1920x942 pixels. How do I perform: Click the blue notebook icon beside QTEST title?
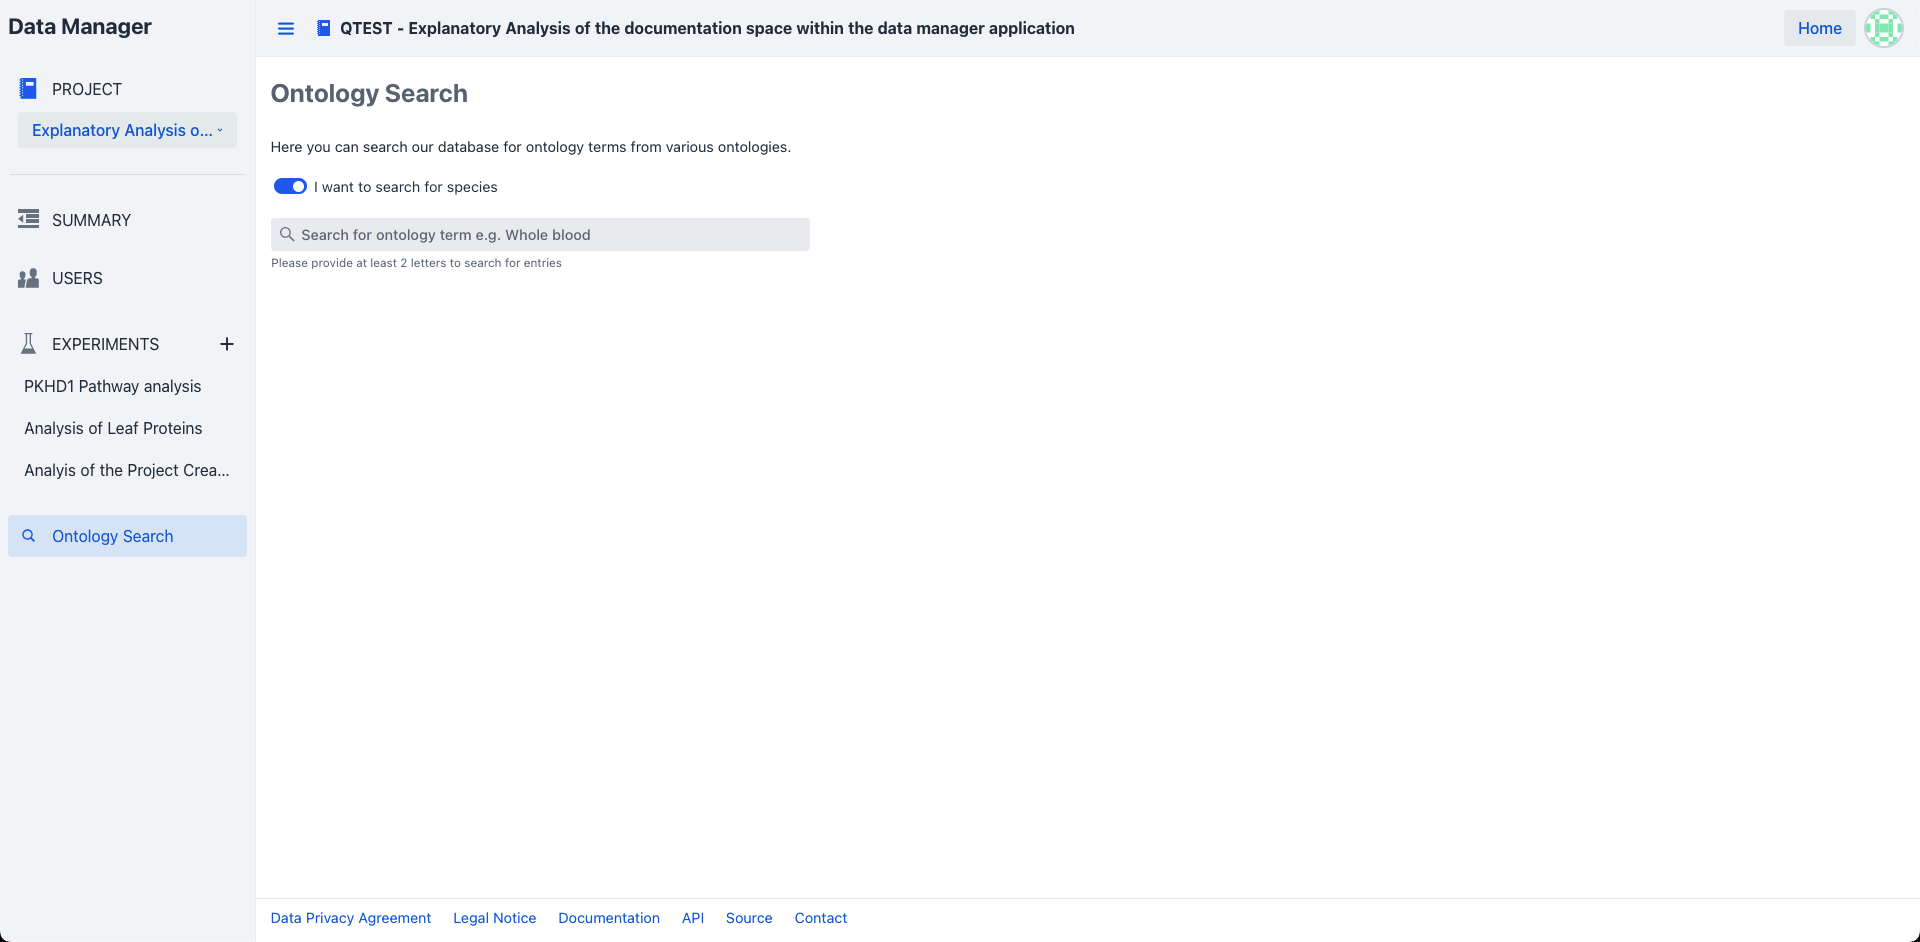(x=323, y=28)
